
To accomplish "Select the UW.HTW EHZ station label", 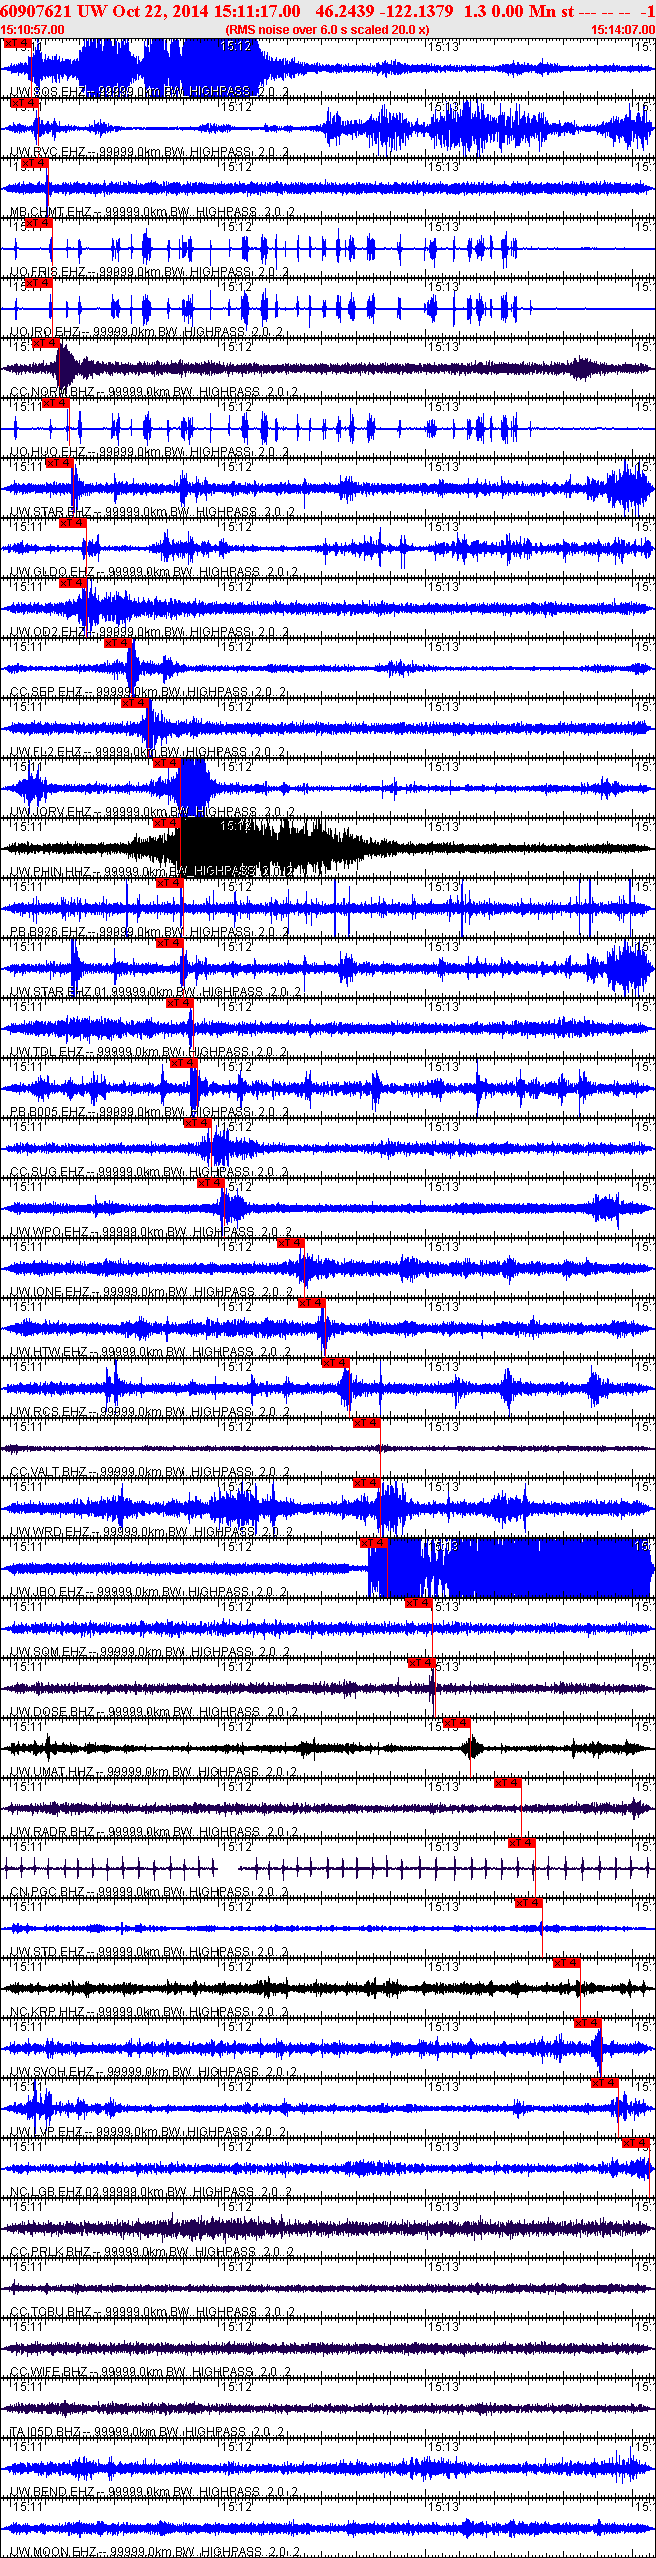I will coord(150,1352).
